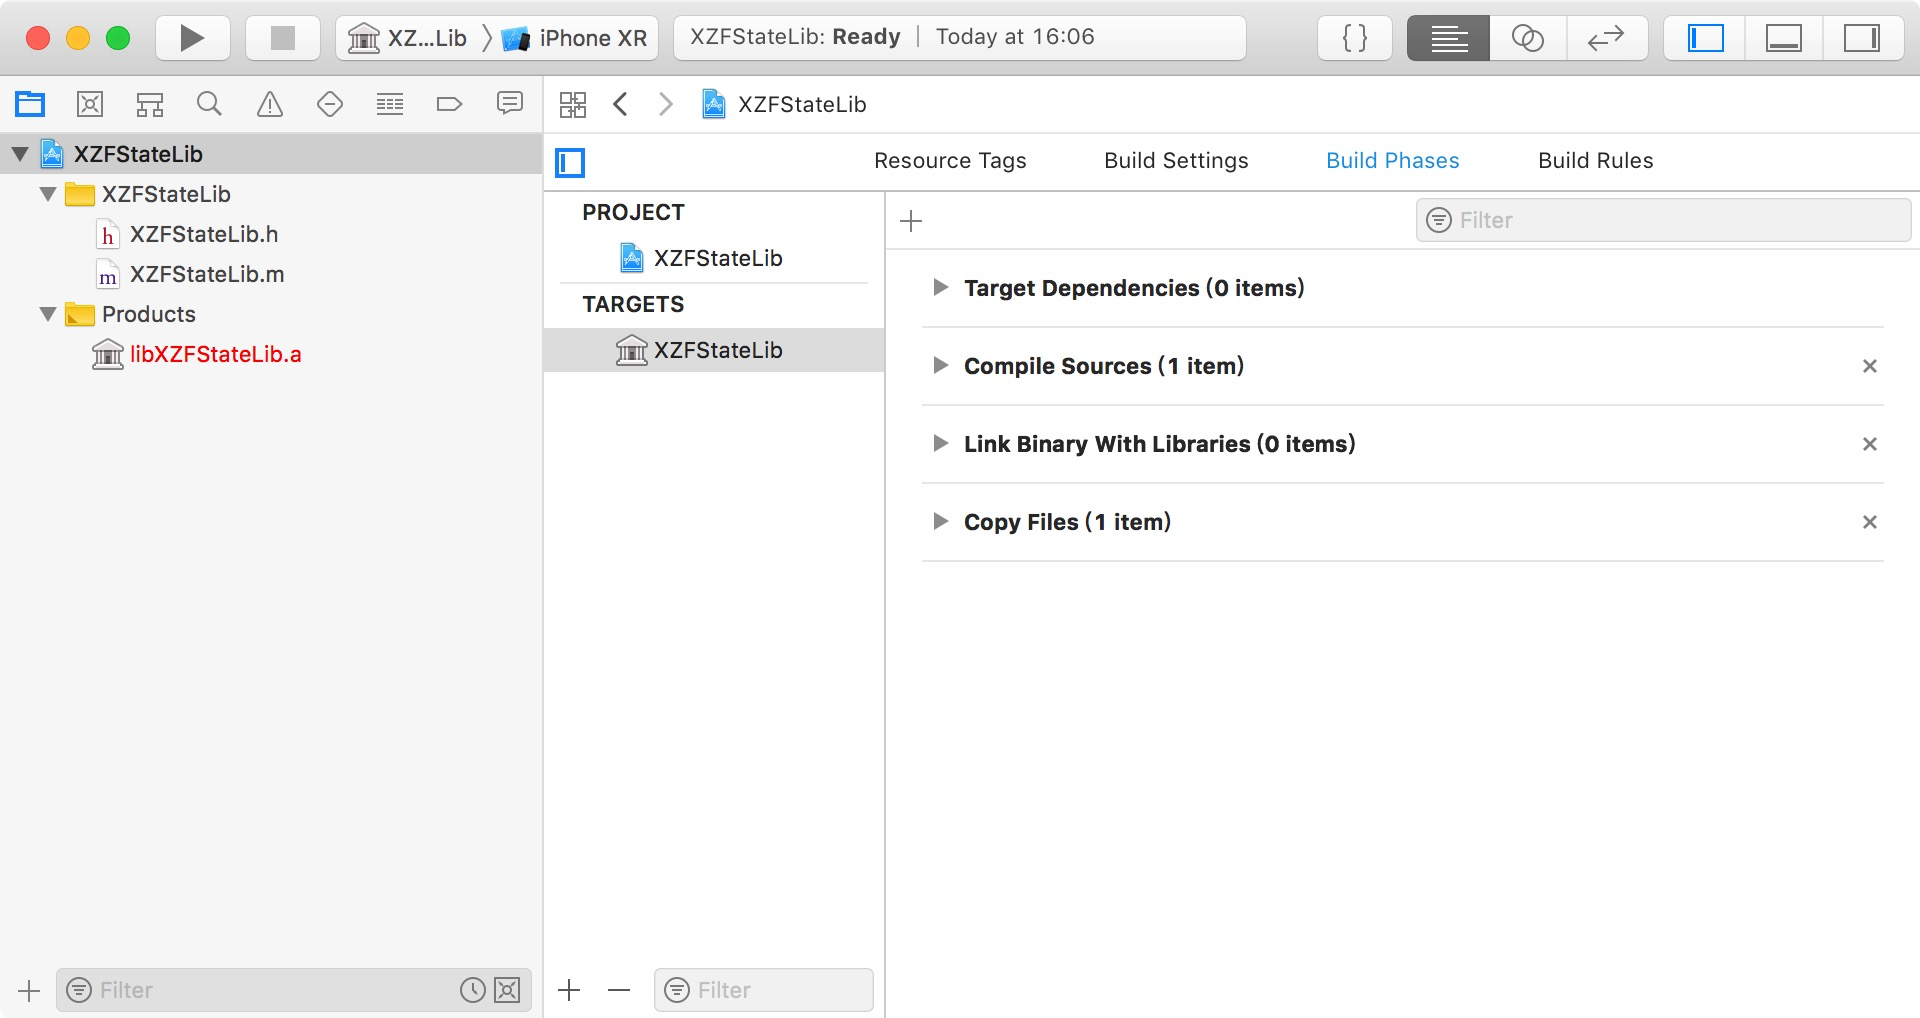Show the Project navigator

[x=30, y=104]
